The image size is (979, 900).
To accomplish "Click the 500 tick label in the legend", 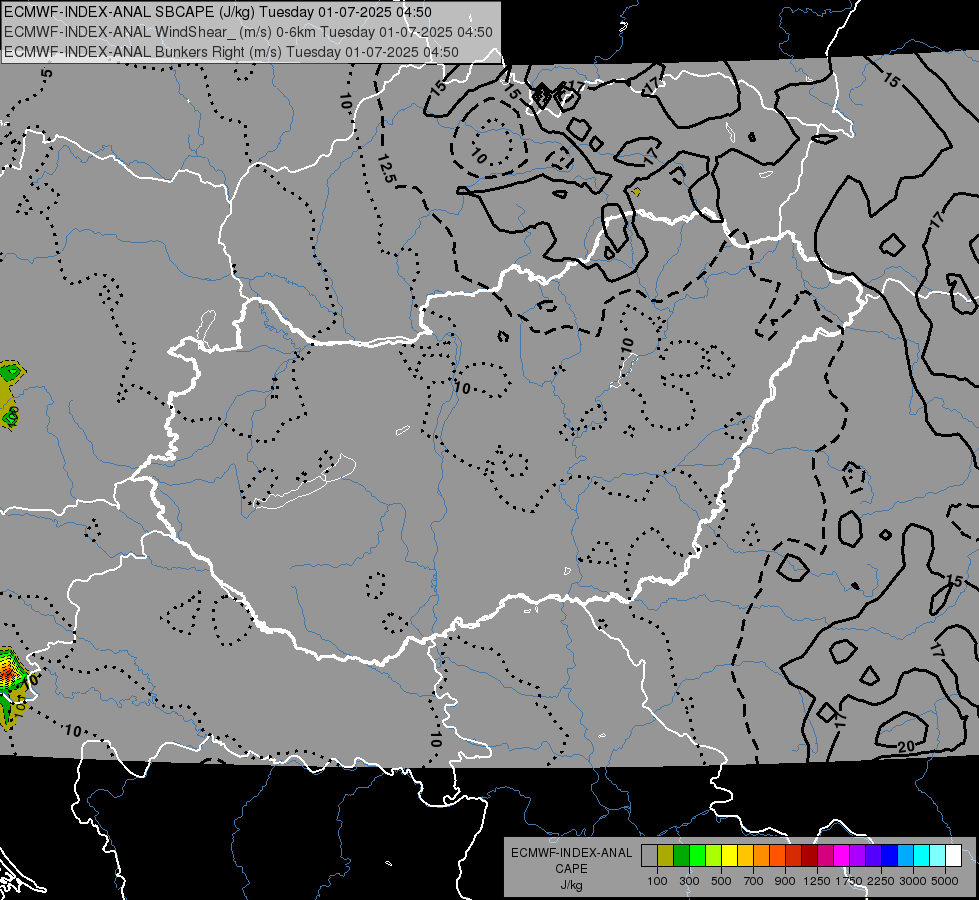I will (721, 881).
